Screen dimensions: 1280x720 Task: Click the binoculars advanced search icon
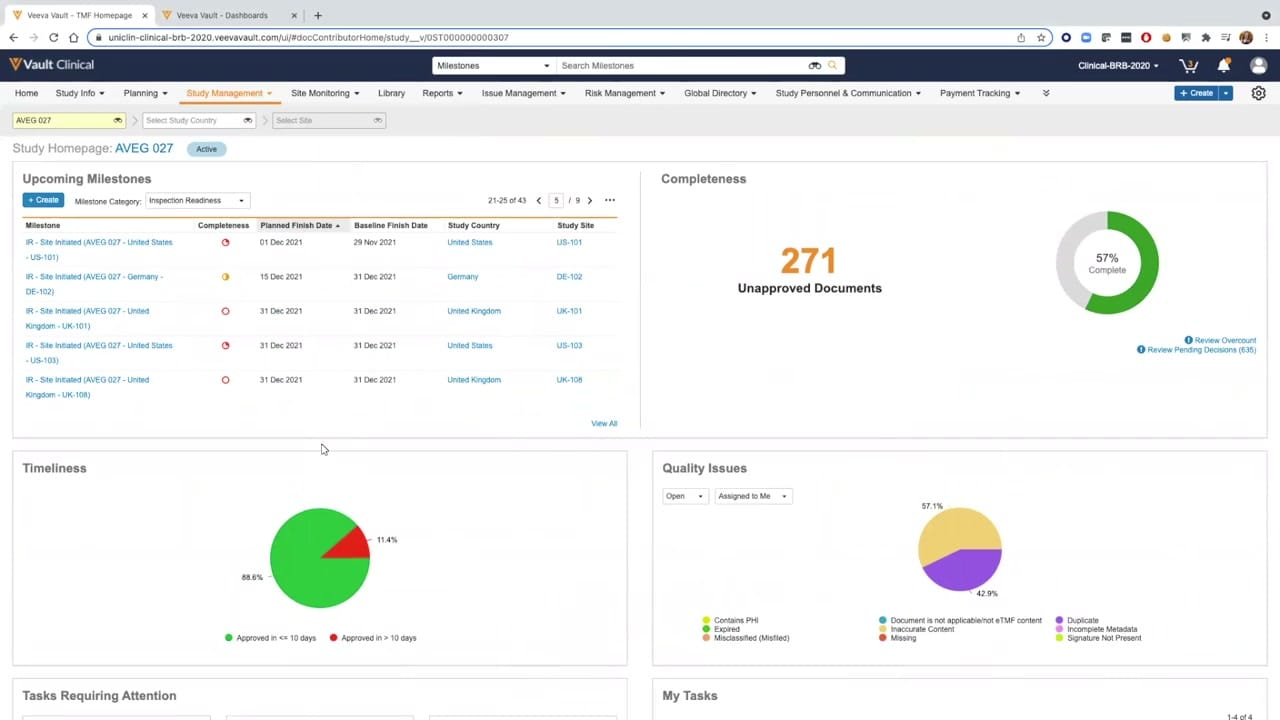pos(814,66)
